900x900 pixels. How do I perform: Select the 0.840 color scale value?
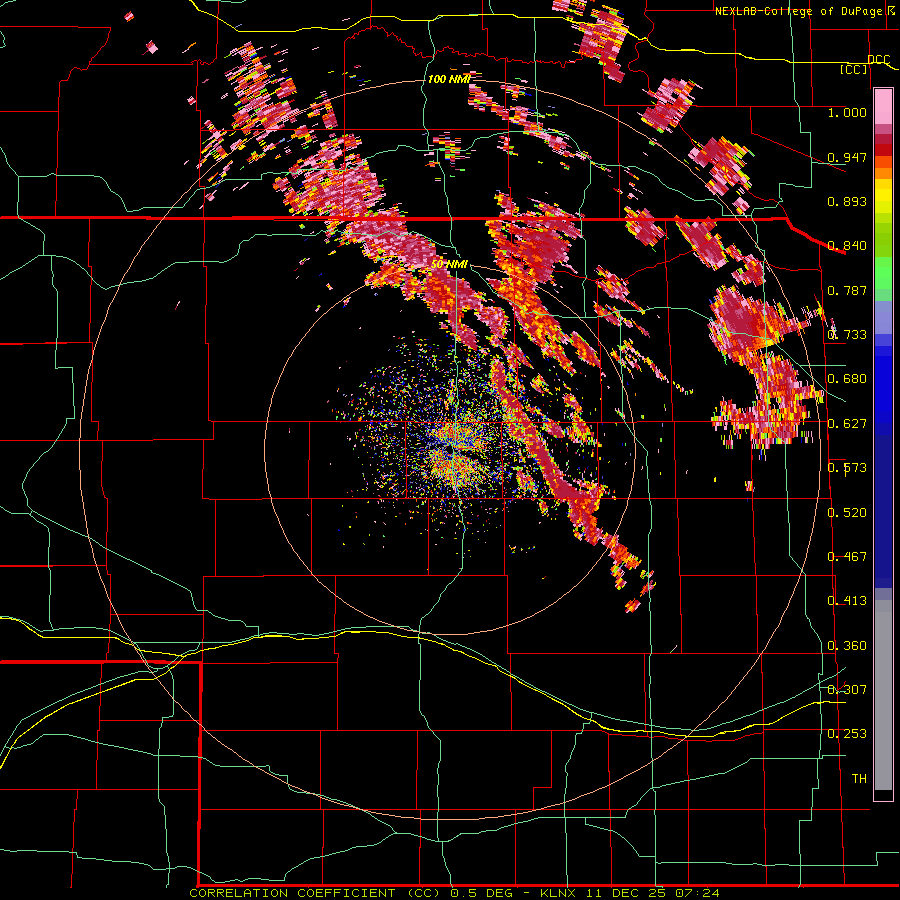pos(847,245)
